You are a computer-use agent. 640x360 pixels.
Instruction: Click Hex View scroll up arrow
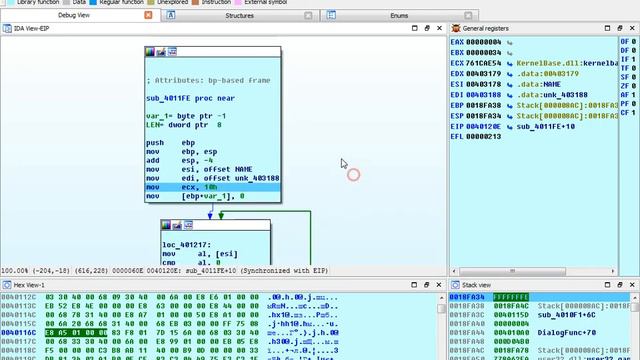pos(442,298)
